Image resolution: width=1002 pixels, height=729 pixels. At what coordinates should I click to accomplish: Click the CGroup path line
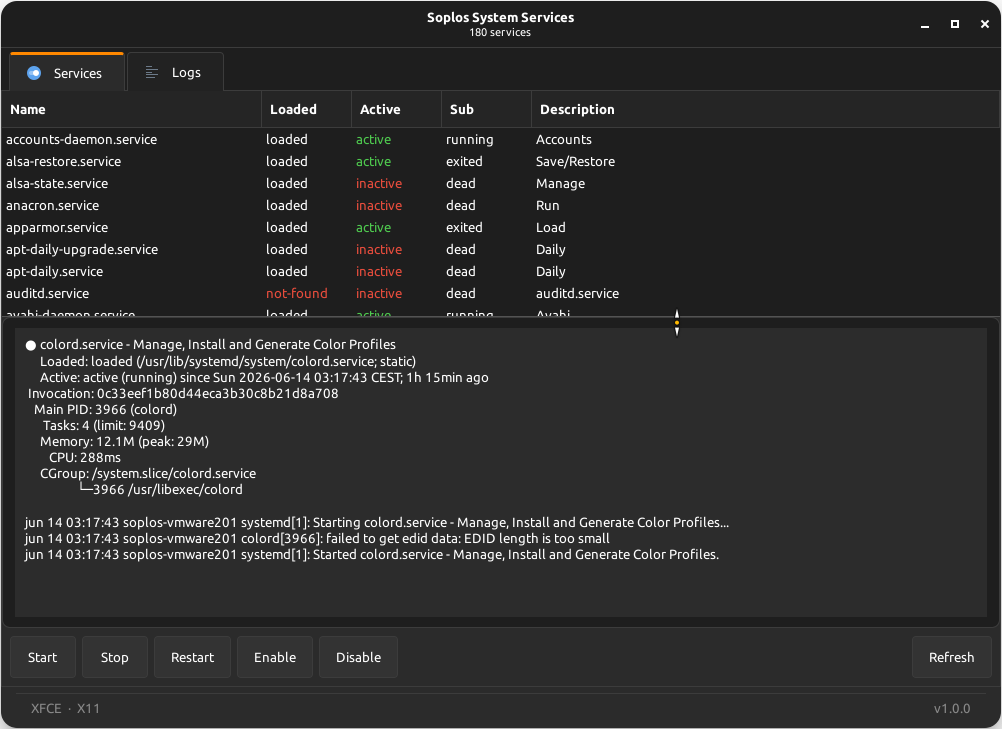coord(148,473)
